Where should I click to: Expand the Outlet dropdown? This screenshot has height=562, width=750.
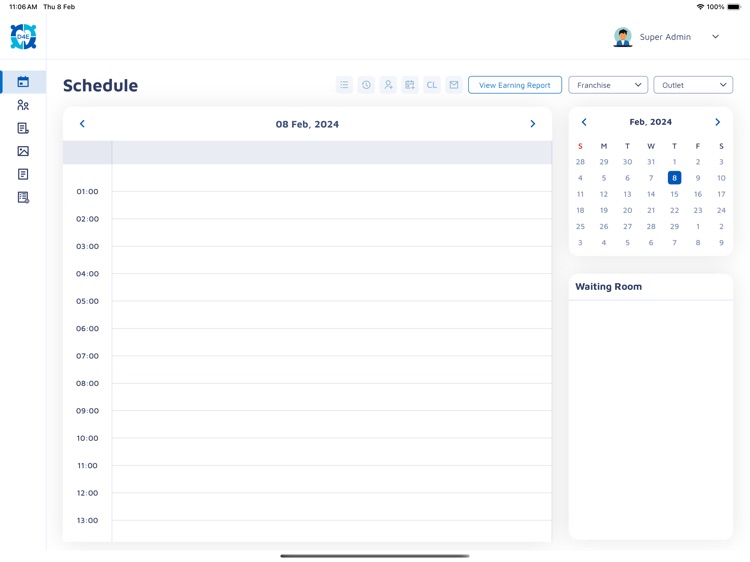(693, 85)
